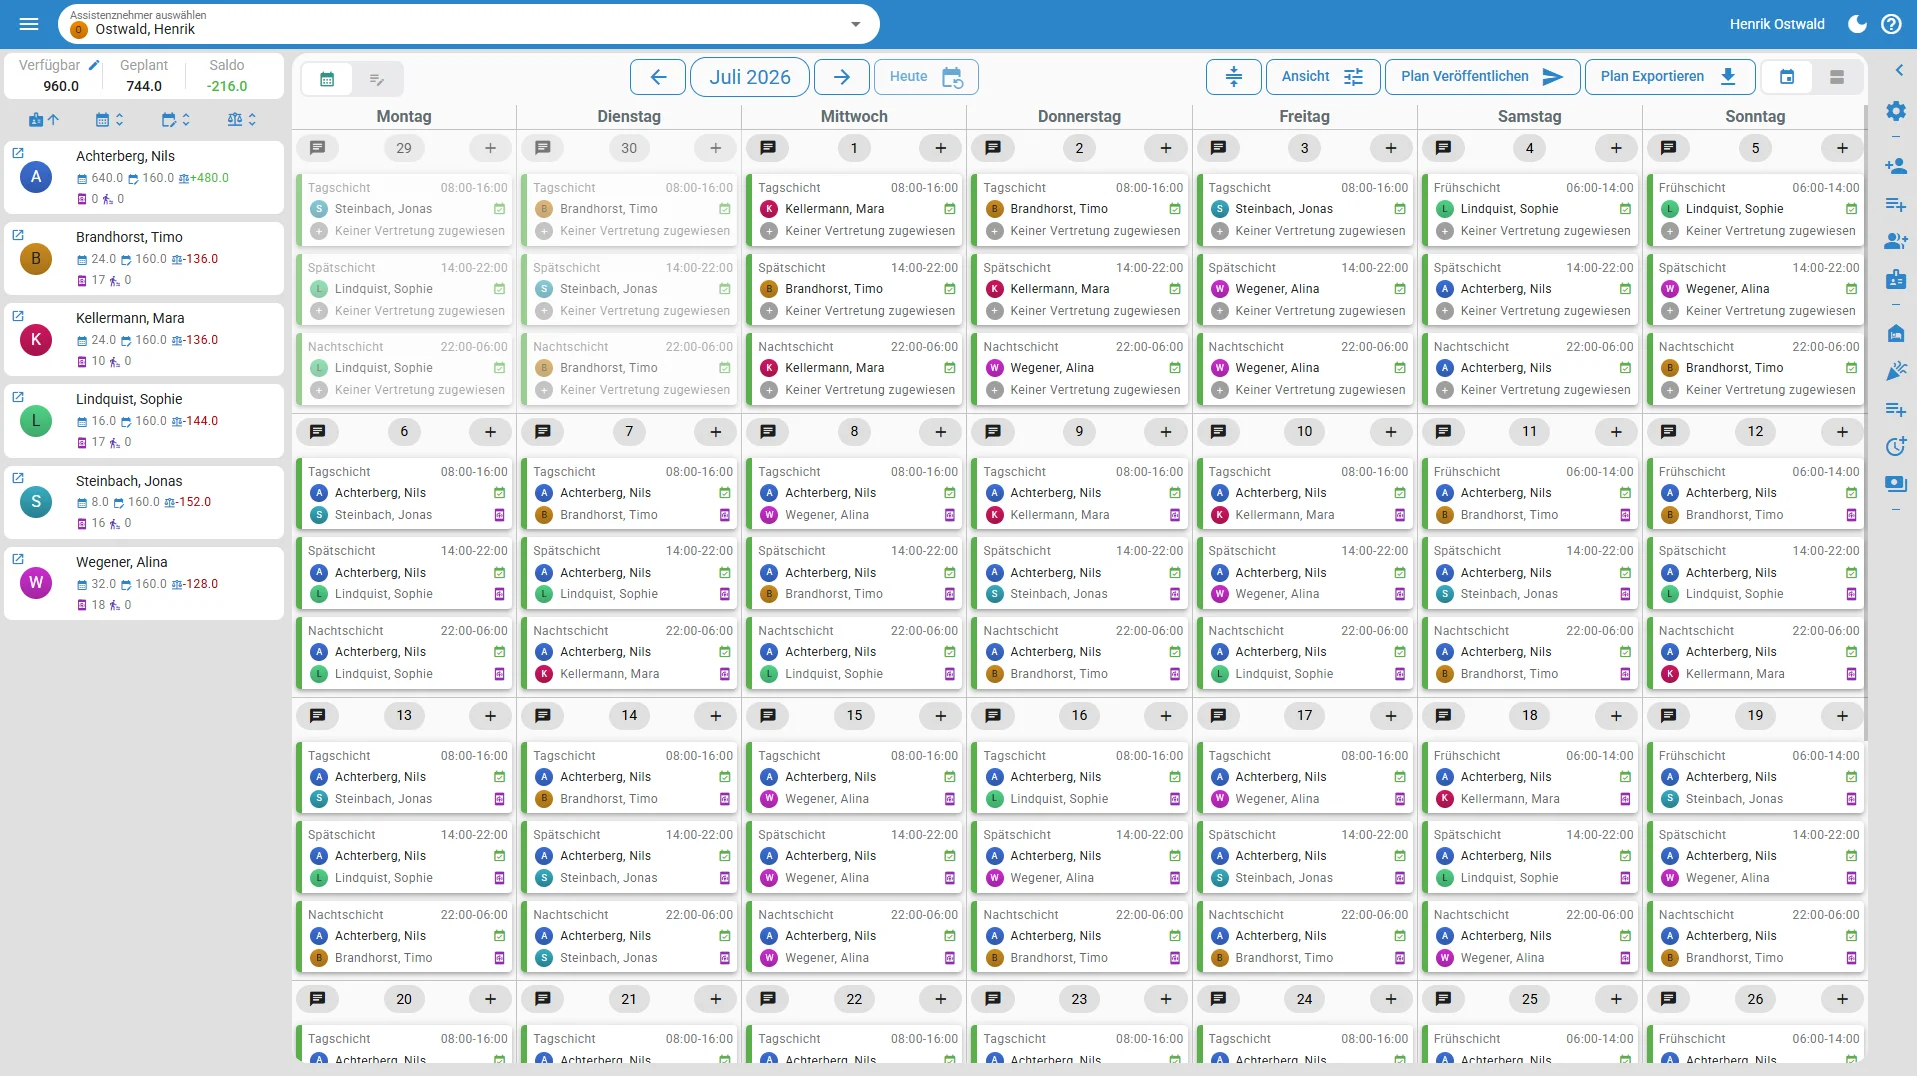Open the Assistenznehmer auswählen dropdown

[469, 24]
